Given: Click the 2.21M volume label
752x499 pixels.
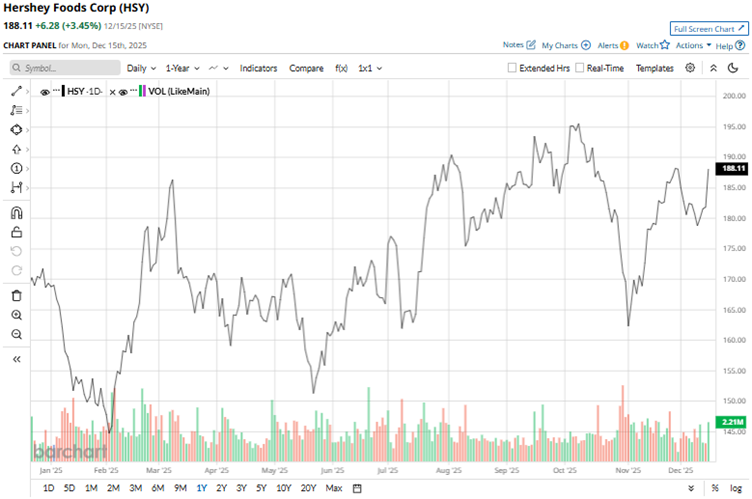Looking at the screenshot, I should point(732,422).
